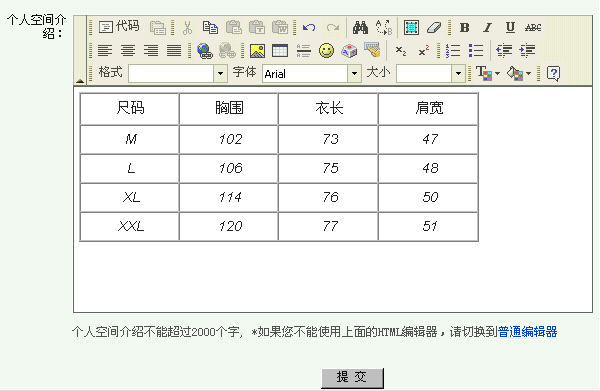Image resolution: width=600 pixels, height=391 pixels.
Task: Click the Undo arrow icon
Action: point(309,28)
